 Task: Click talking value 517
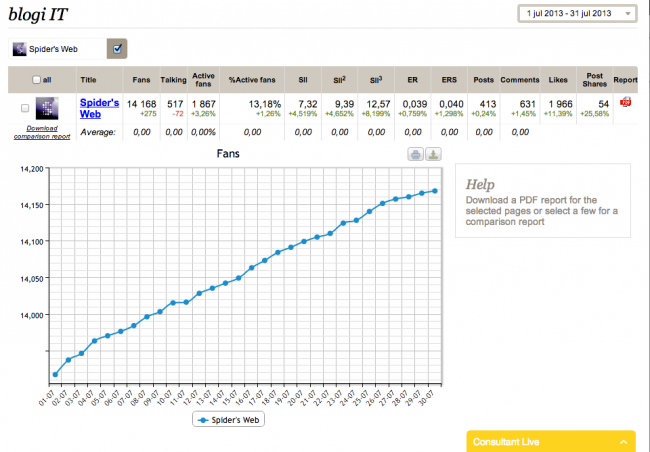coord(175,104)
